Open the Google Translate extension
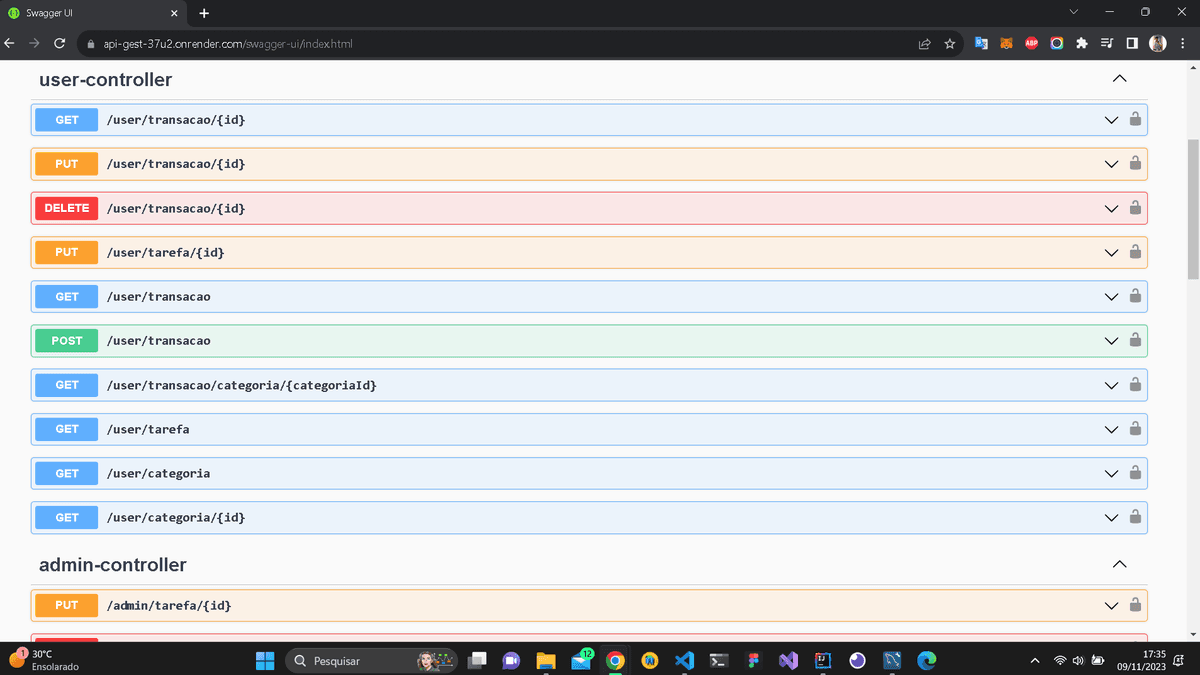1200x675 pixels. click(981, 44)
